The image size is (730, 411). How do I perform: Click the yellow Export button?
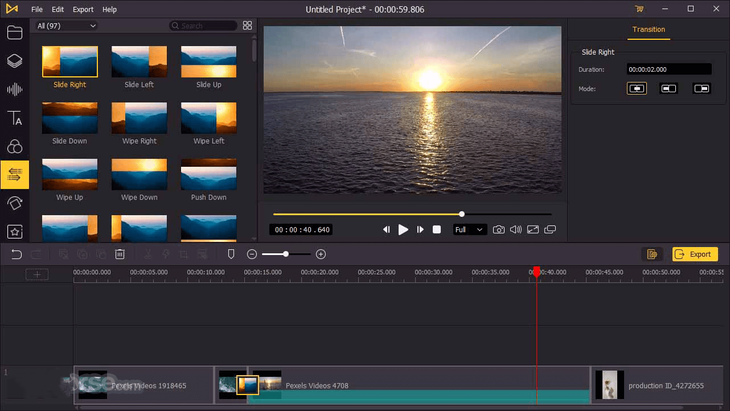695,254
